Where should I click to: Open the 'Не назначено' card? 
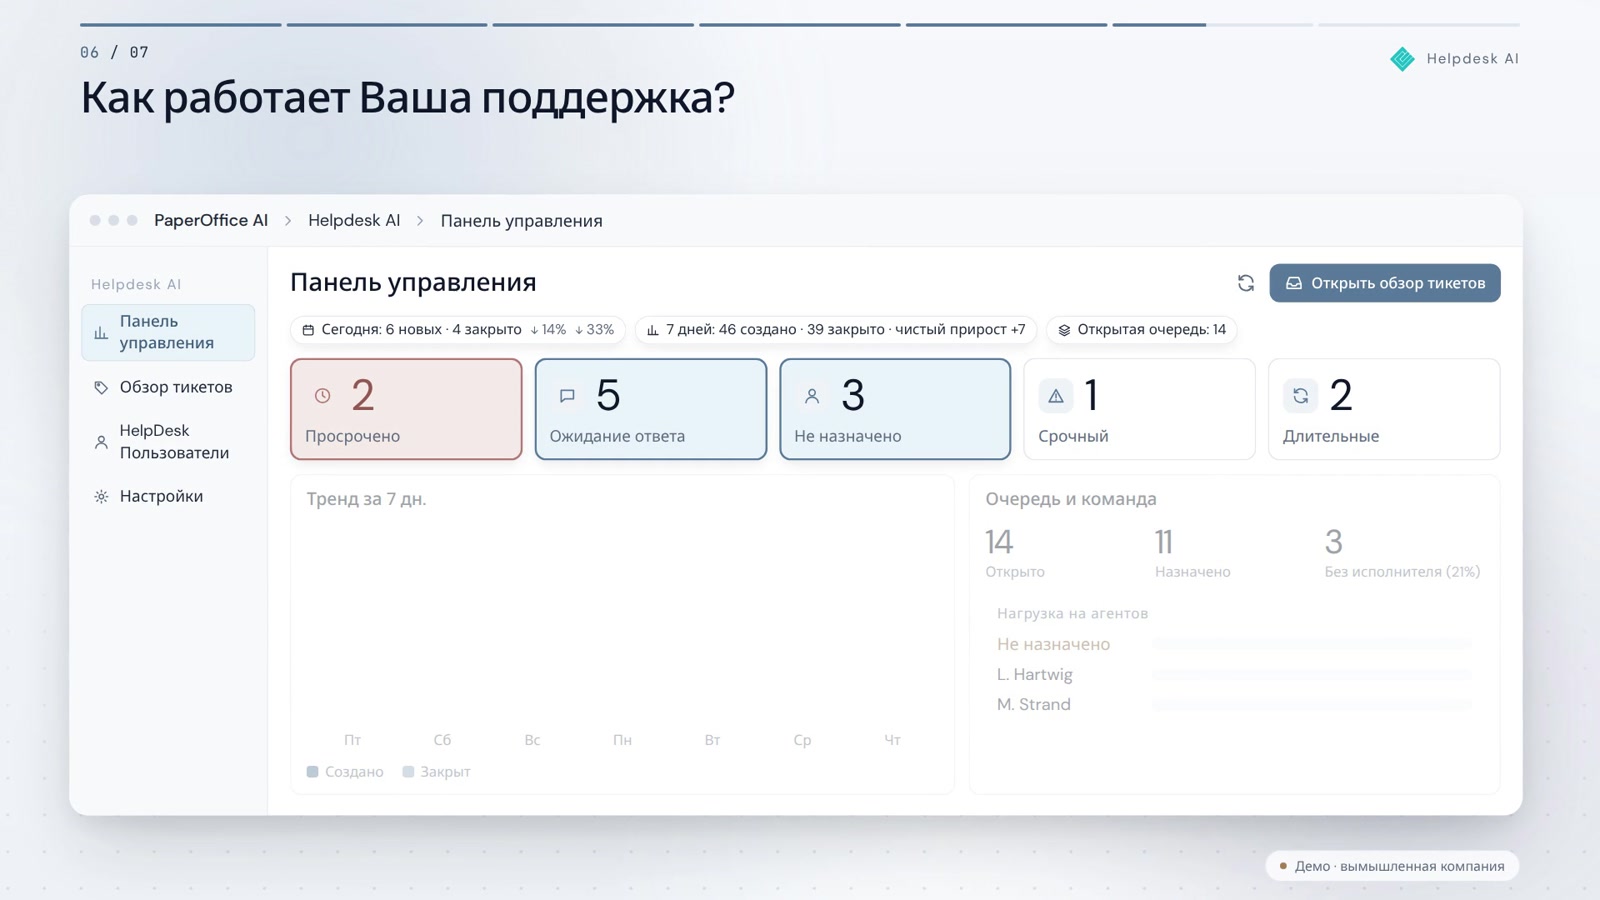click(x=895, y=409)
